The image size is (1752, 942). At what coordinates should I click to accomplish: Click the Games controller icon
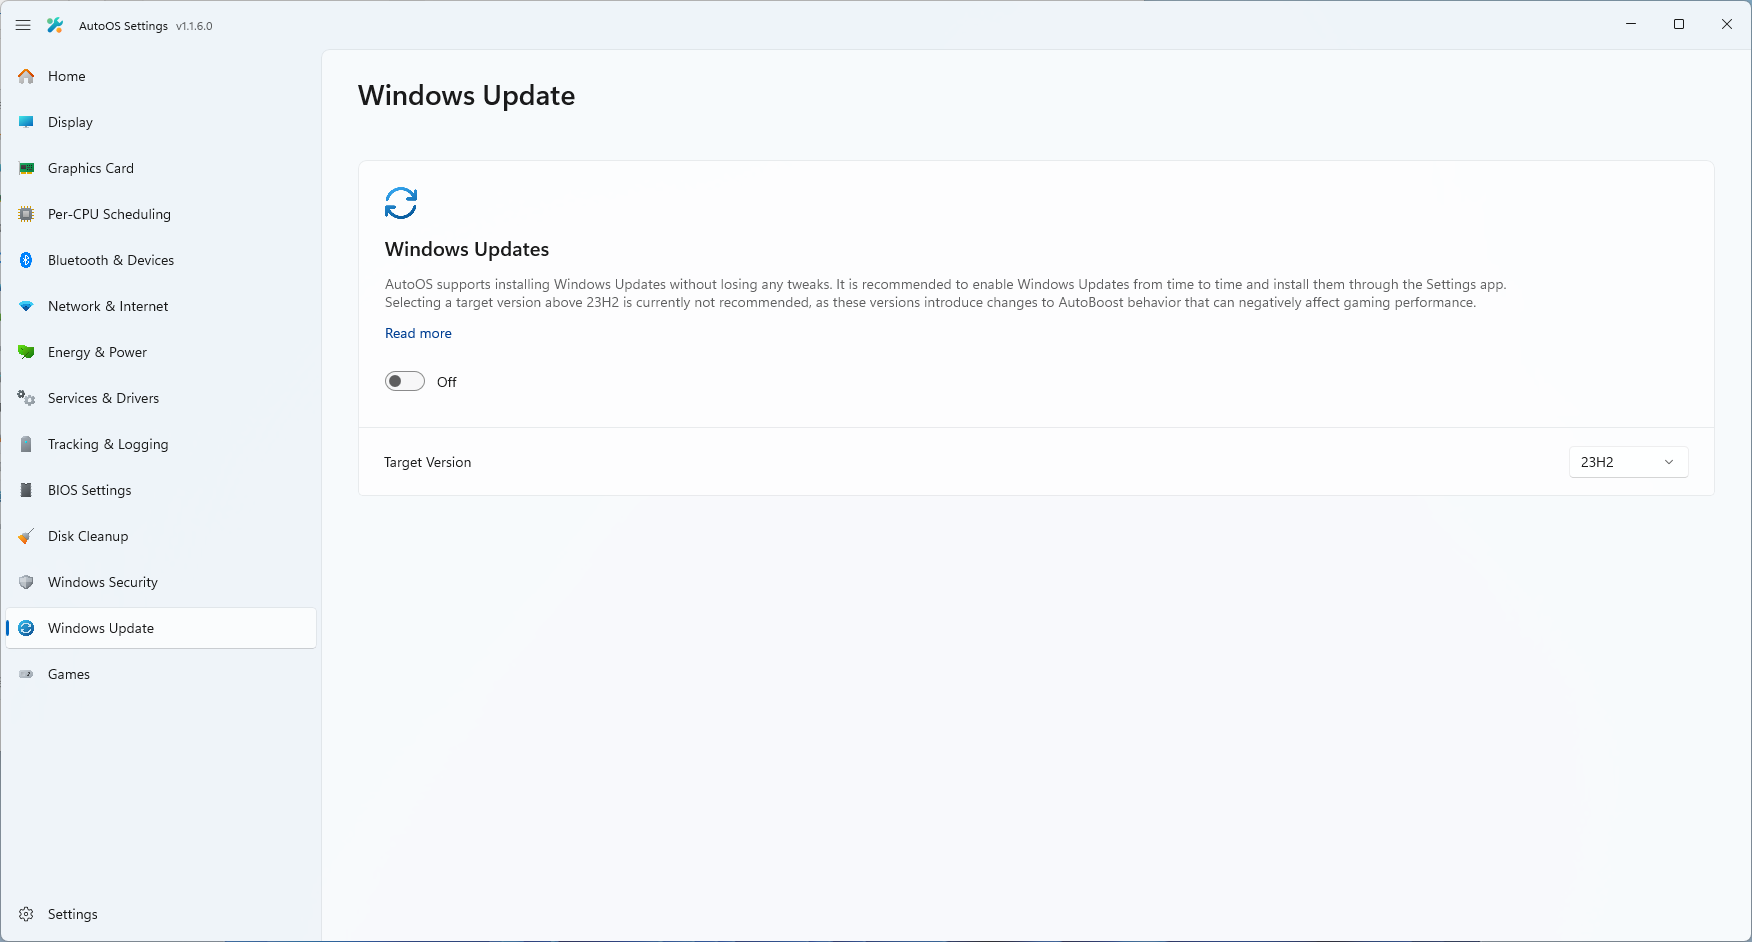[x=26, y=674]
